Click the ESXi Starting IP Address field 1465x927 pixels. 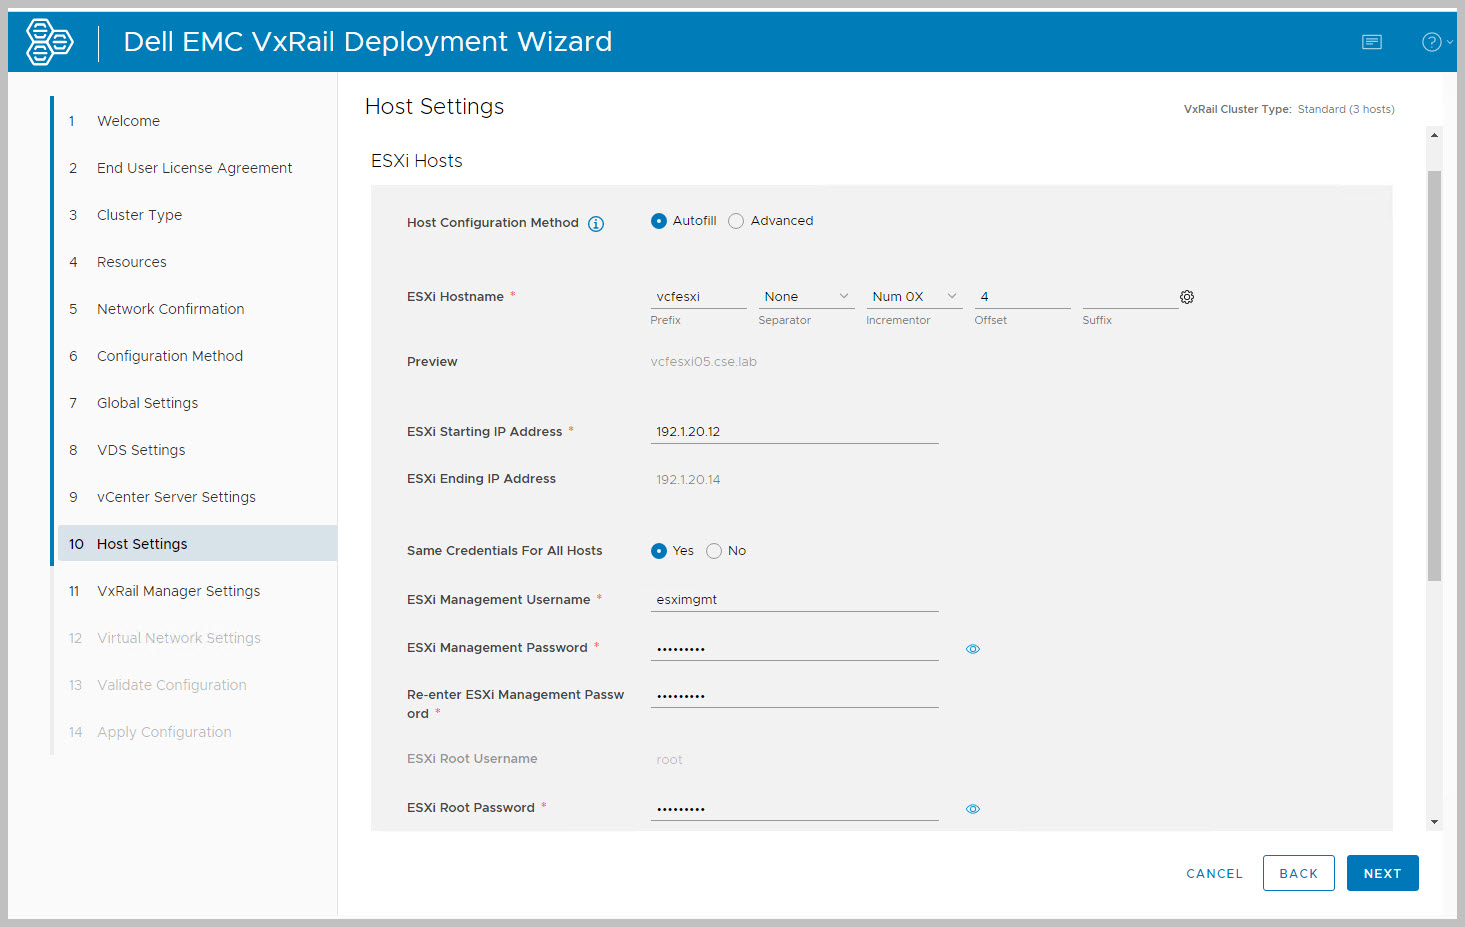tap(794, 432)
